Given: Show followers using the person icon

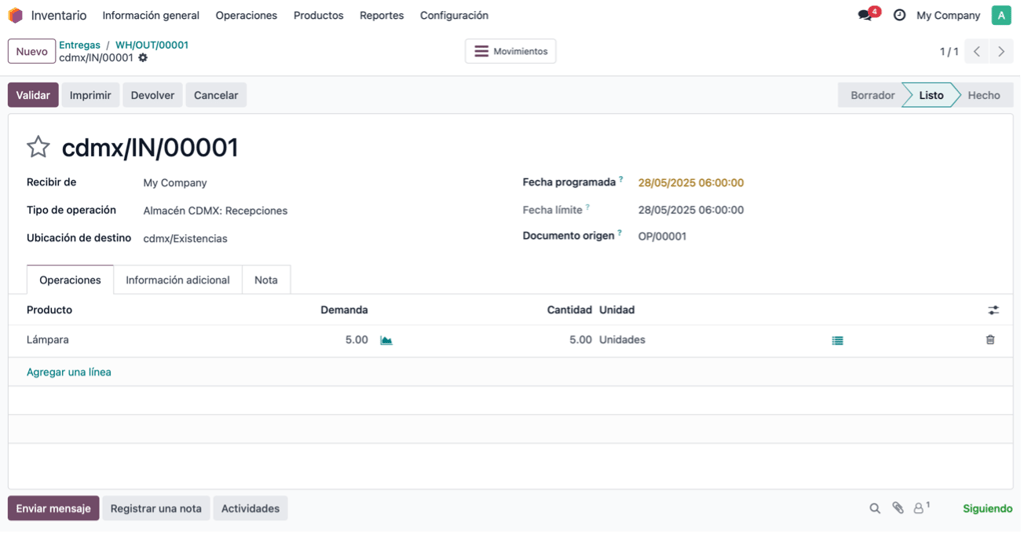Looking at the screenshot, I should pyautogui.click(x=921, y=508).
